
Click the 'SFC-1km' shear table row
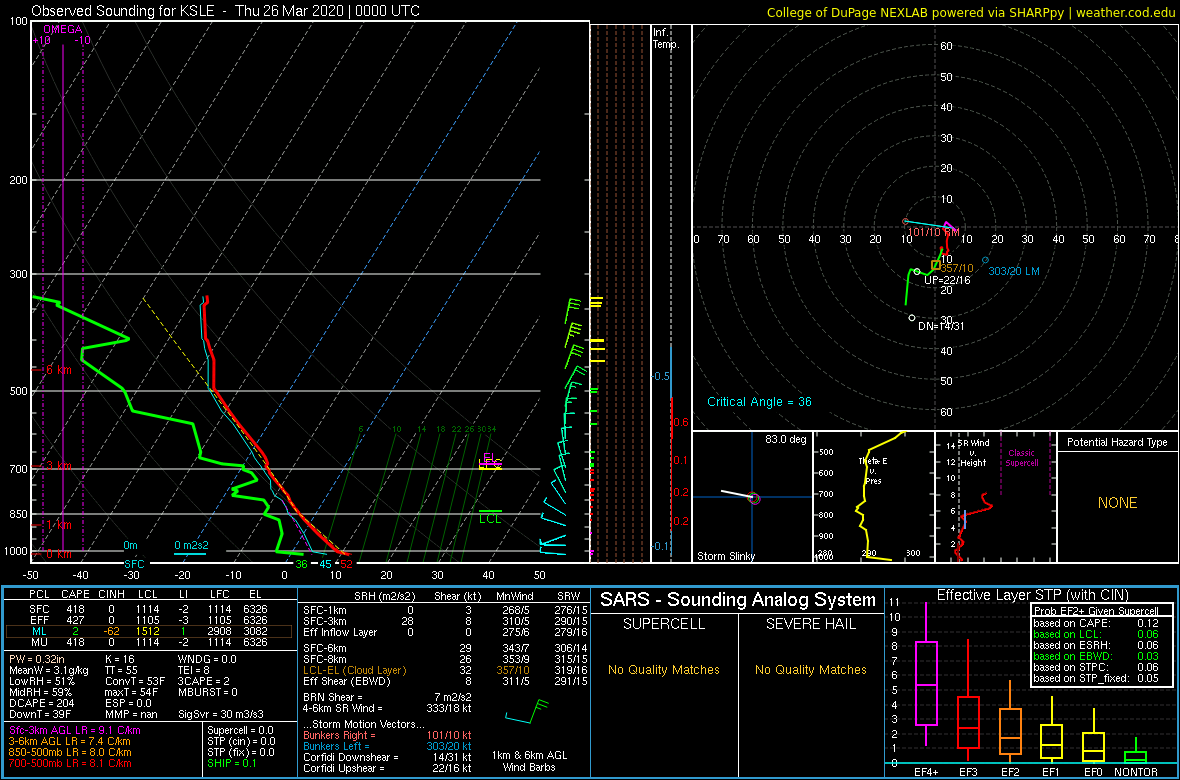(444, 611)
